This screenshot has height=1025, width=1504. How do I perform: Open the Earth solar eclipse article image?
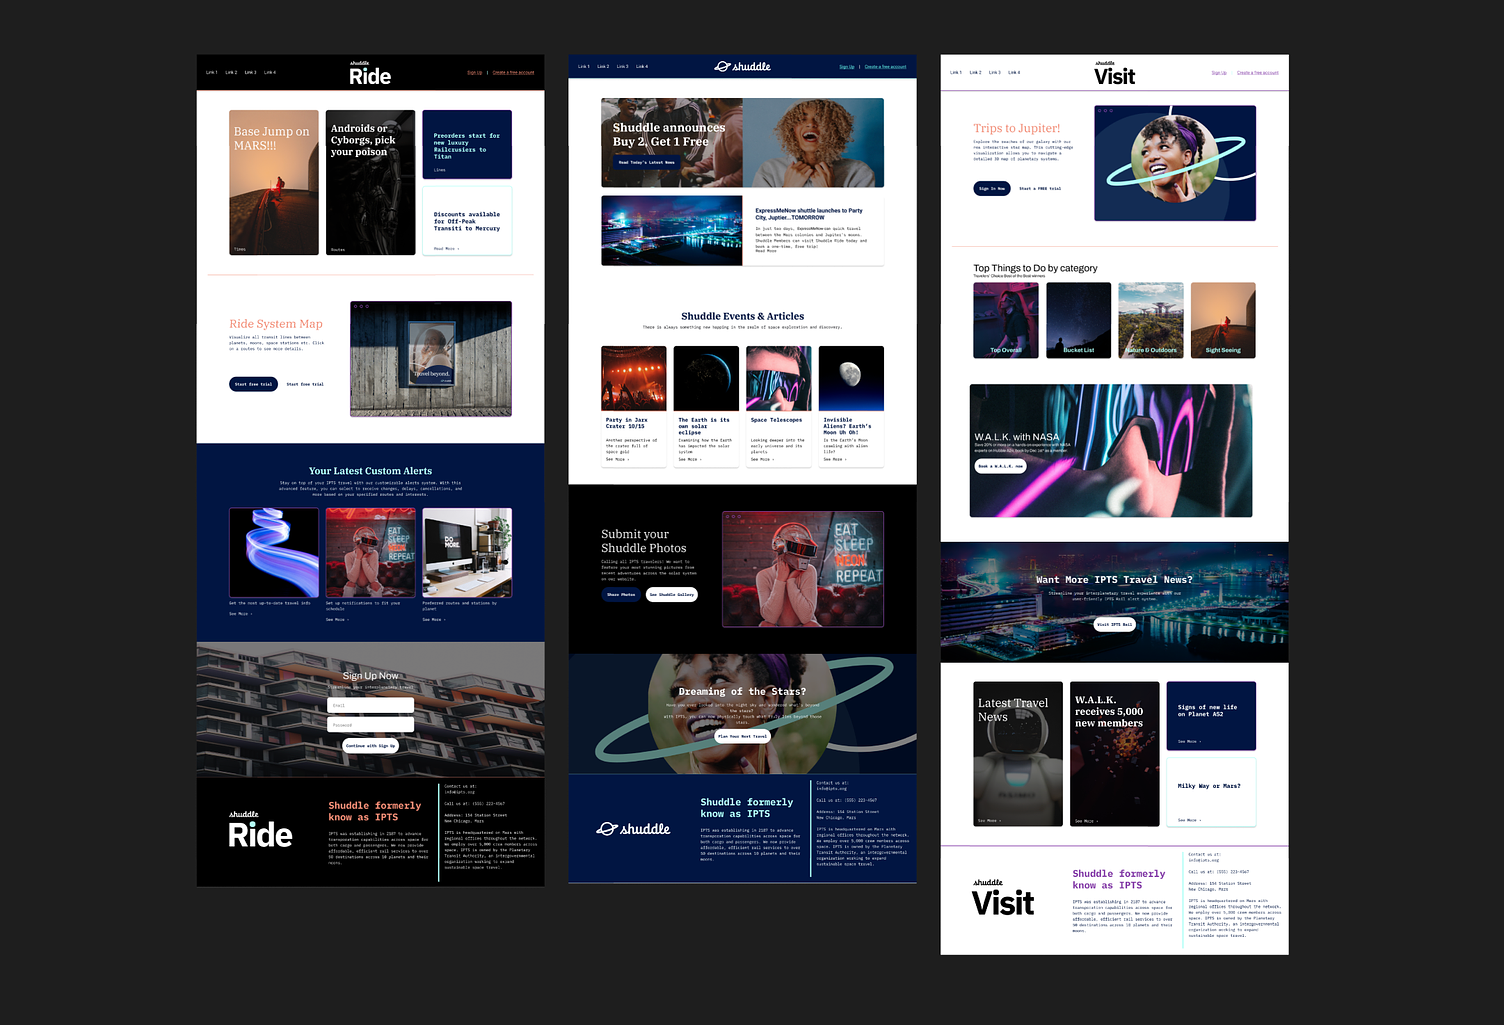(x=706, y=378)
